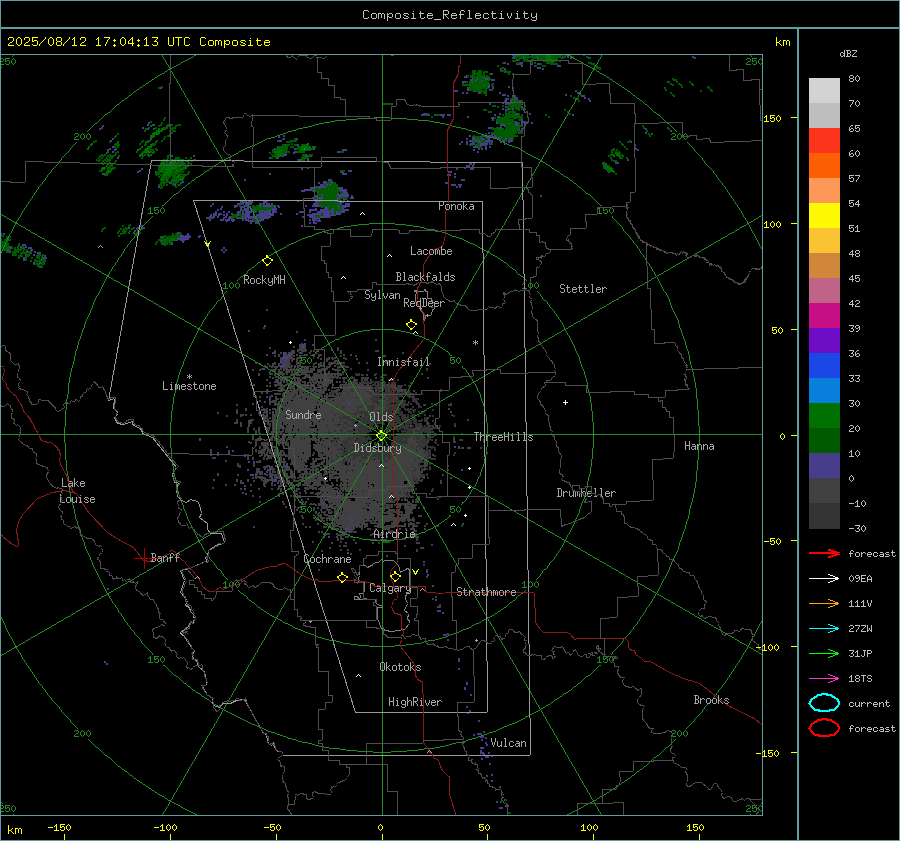This screenshot has height=841, width=900.
Task: Click yellow diamond marker beside RockyMH
Action: (267, 261)
